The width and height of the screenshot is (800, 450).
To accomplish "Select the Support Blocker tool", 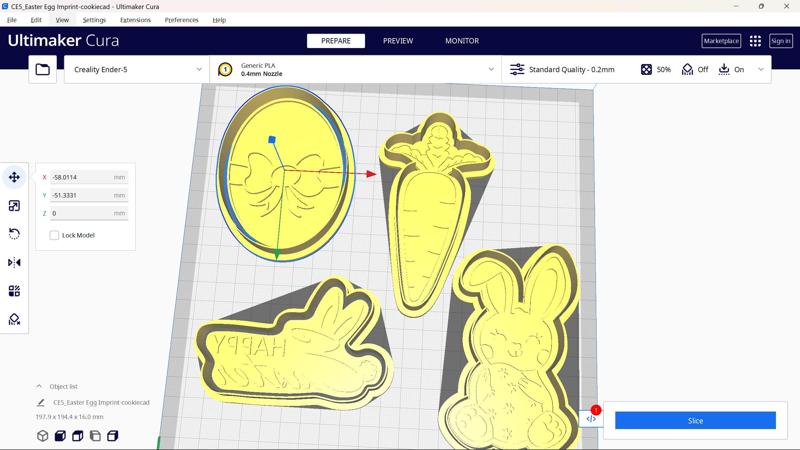I will [x=14, y=319].
